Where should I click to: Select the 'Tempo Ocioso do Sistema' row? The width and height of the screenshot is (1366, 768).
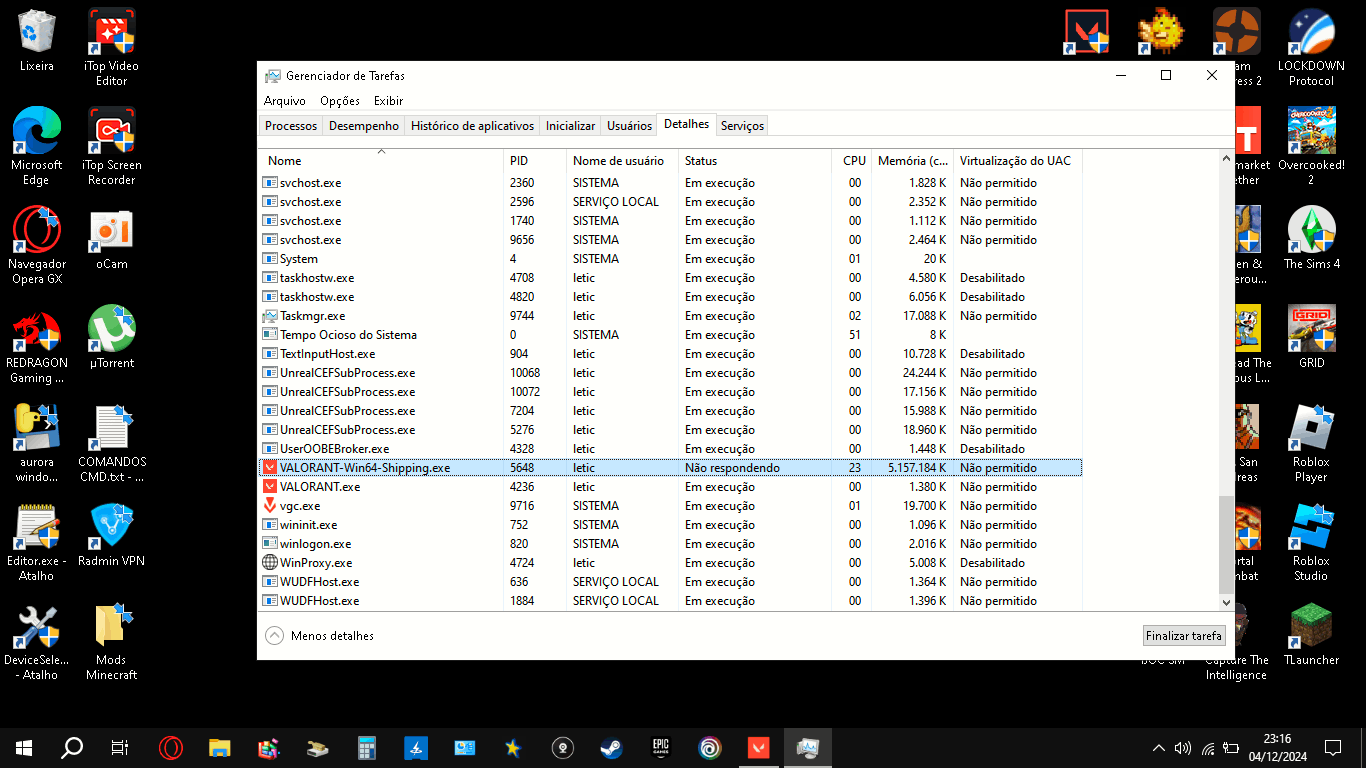670,334
